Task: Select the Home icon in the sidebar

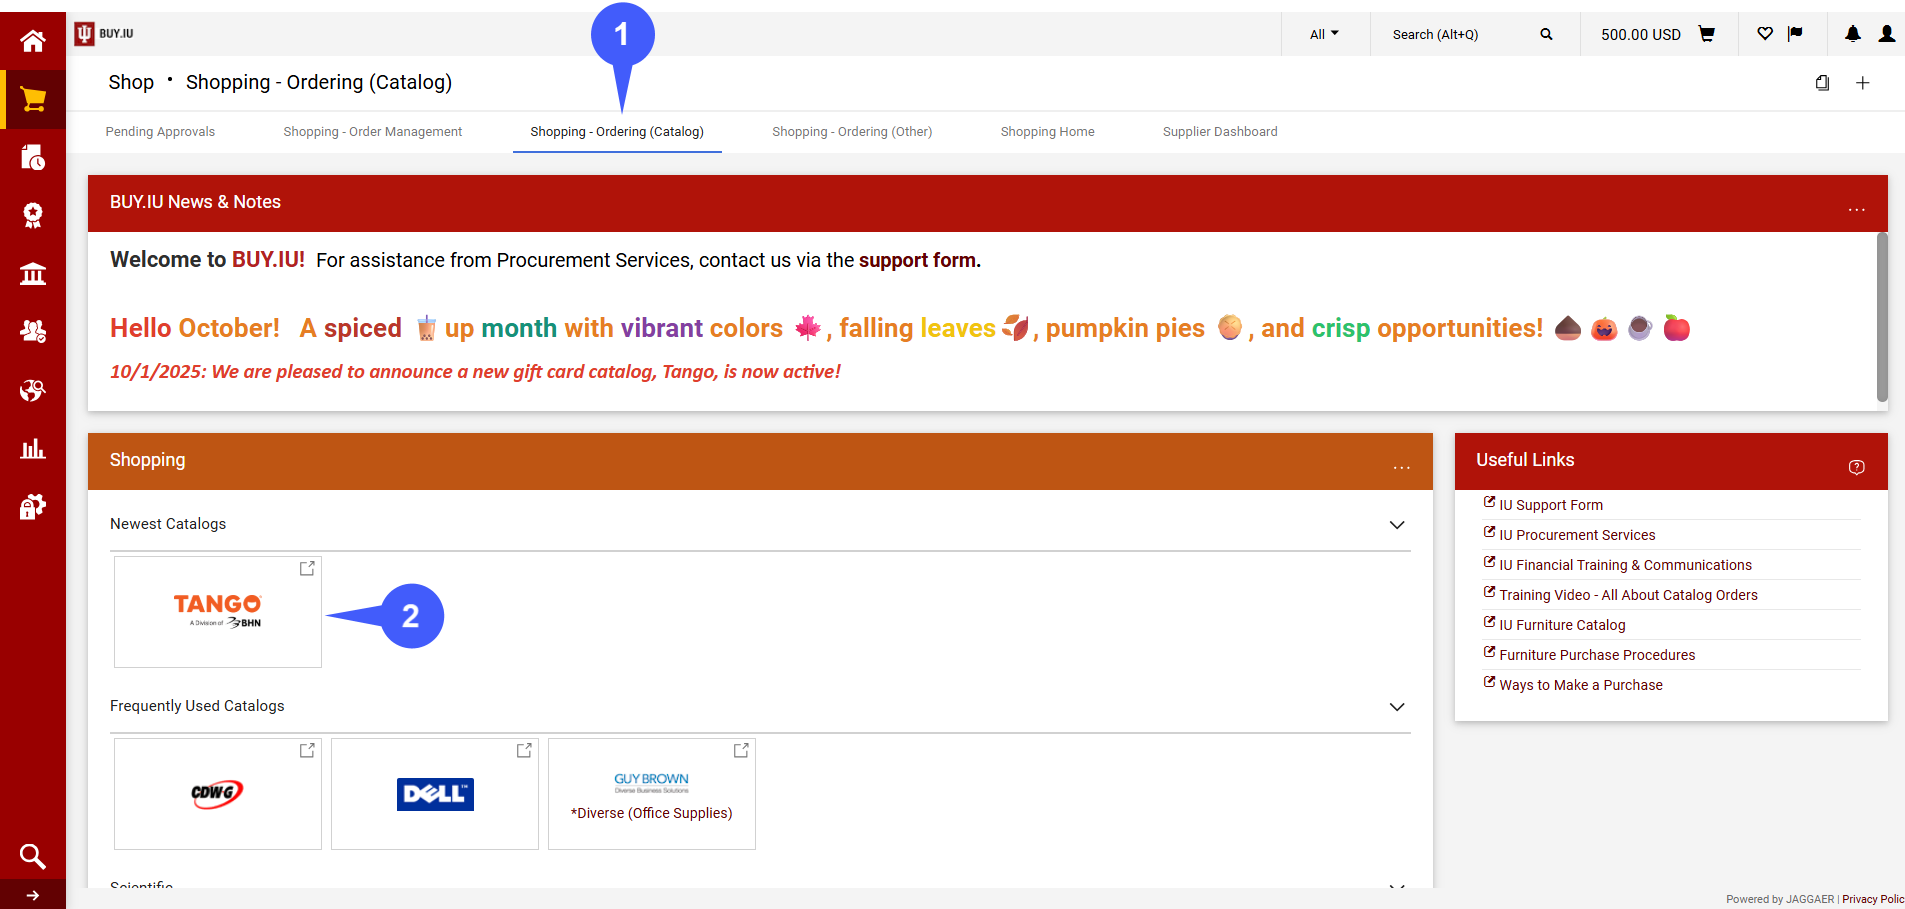Action: click(x=33, y=40)
